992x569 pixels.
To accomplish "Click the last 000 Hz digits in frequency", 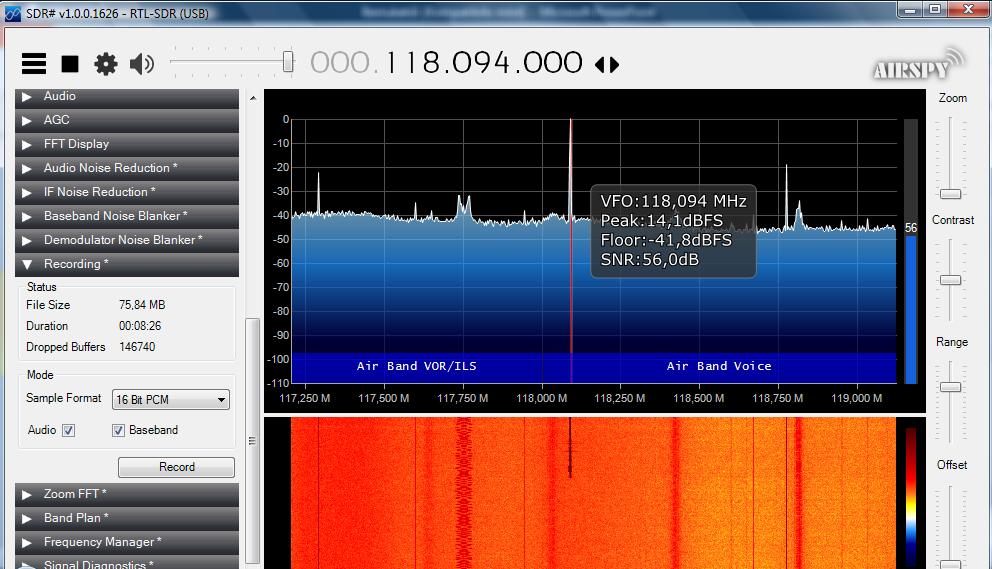I will pyautogui.click(x=552, y=63).
